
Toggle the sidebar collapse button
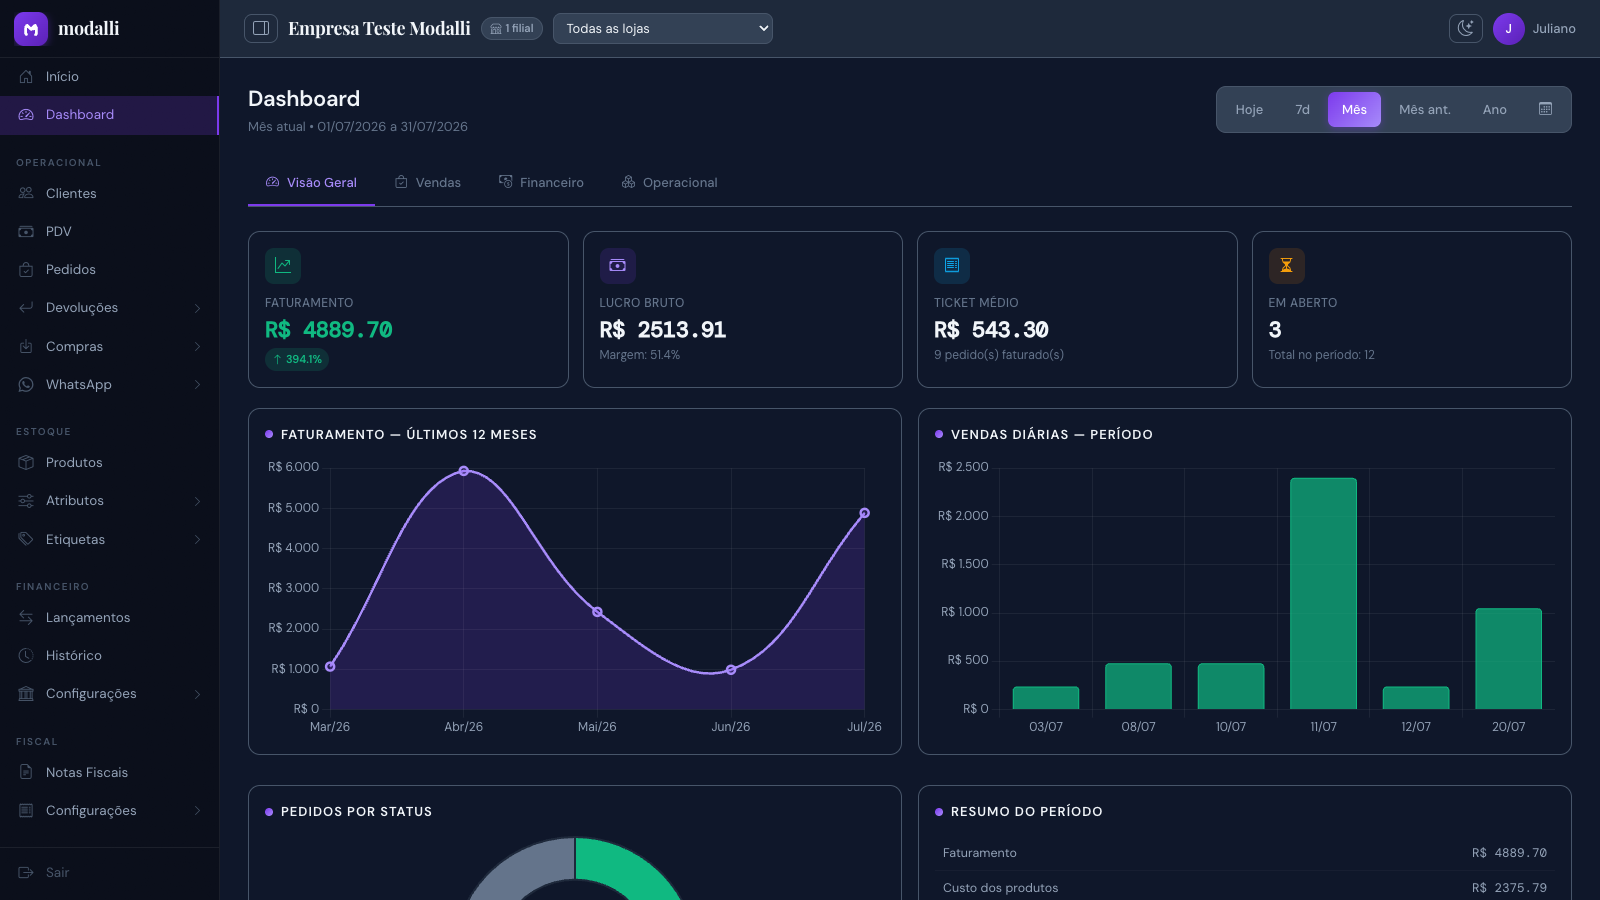point(261,28)
